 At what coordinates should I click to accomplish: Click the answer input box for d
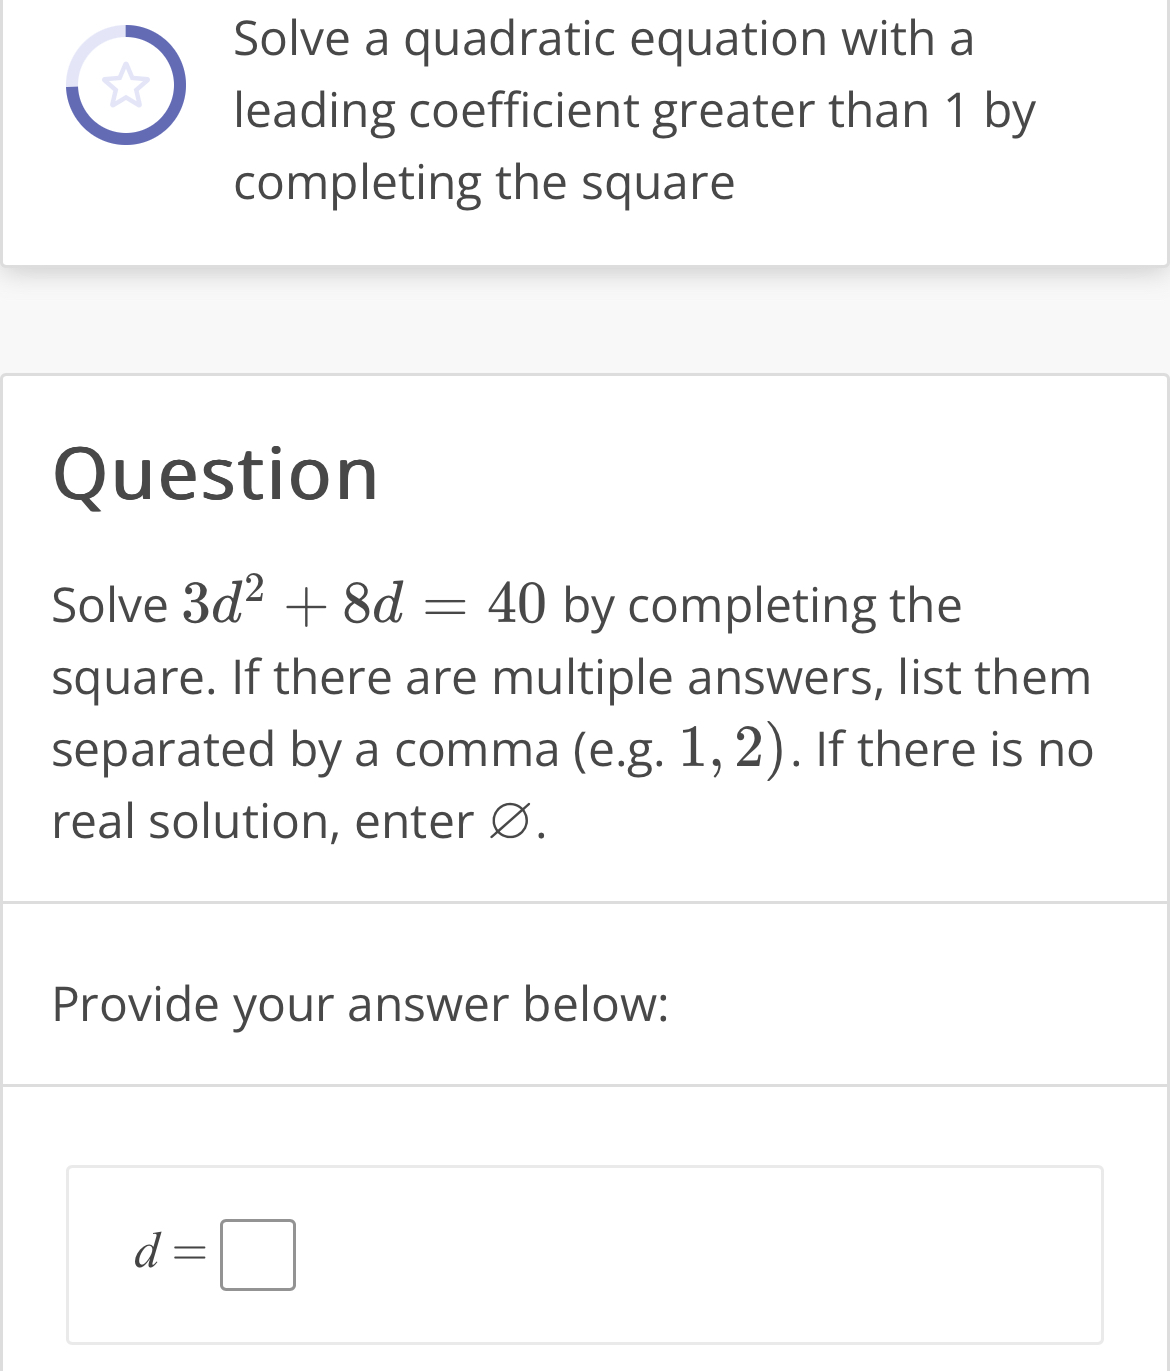(258, 1256)
